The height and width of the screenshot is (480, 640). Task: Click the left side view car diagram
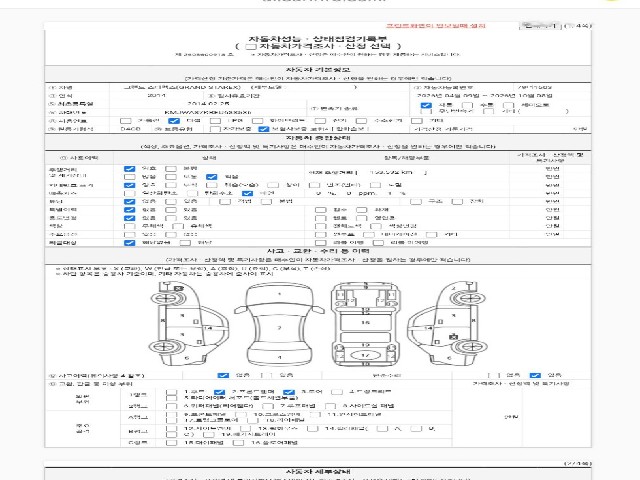[x=189, y=323]
